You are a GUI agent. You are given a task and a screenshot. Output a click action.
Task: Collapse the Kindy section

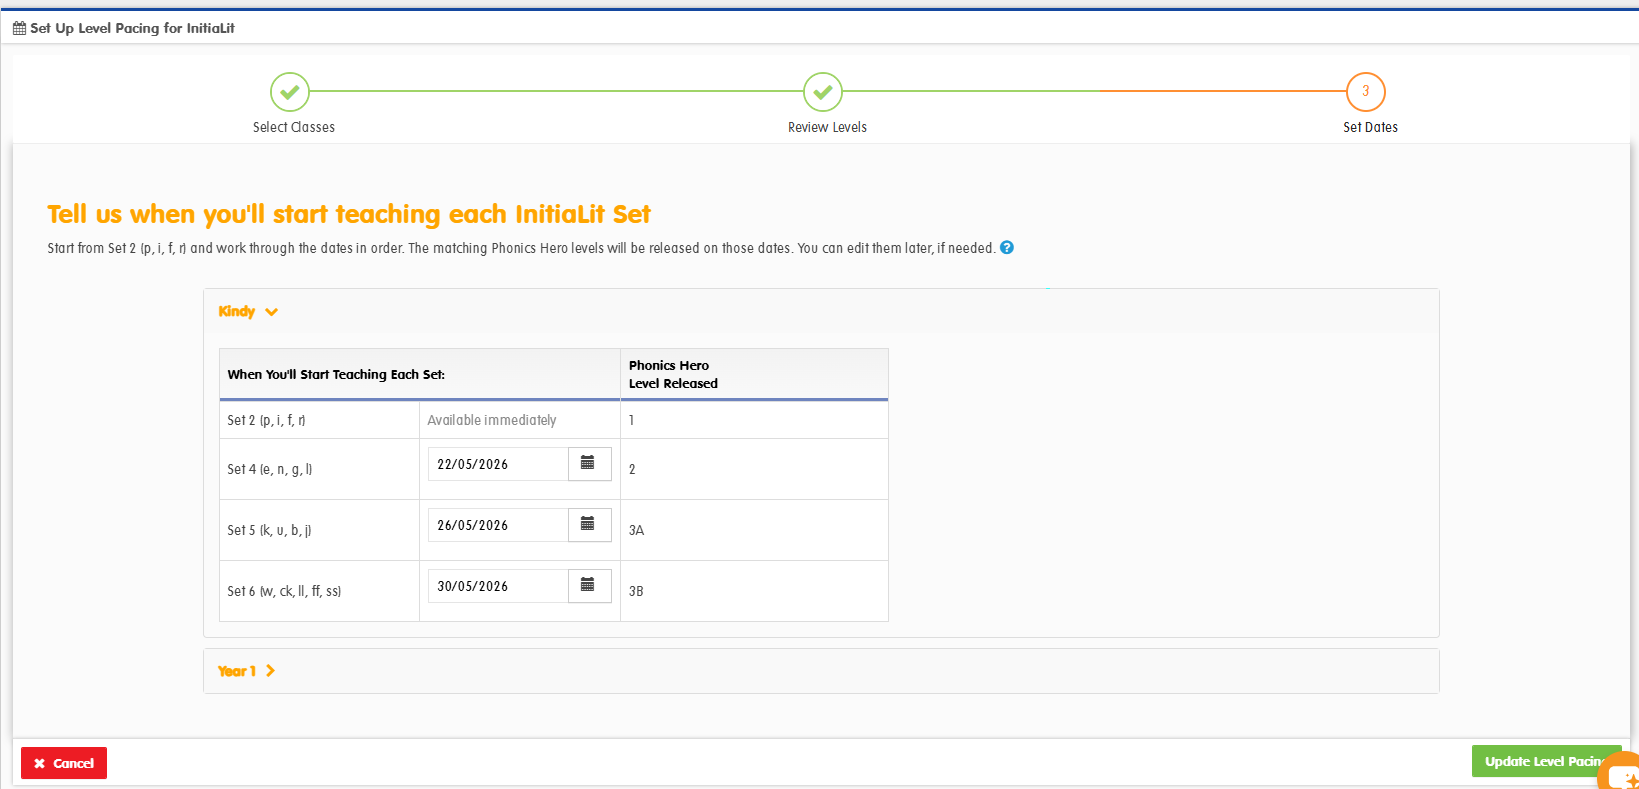tap(248, 312)
